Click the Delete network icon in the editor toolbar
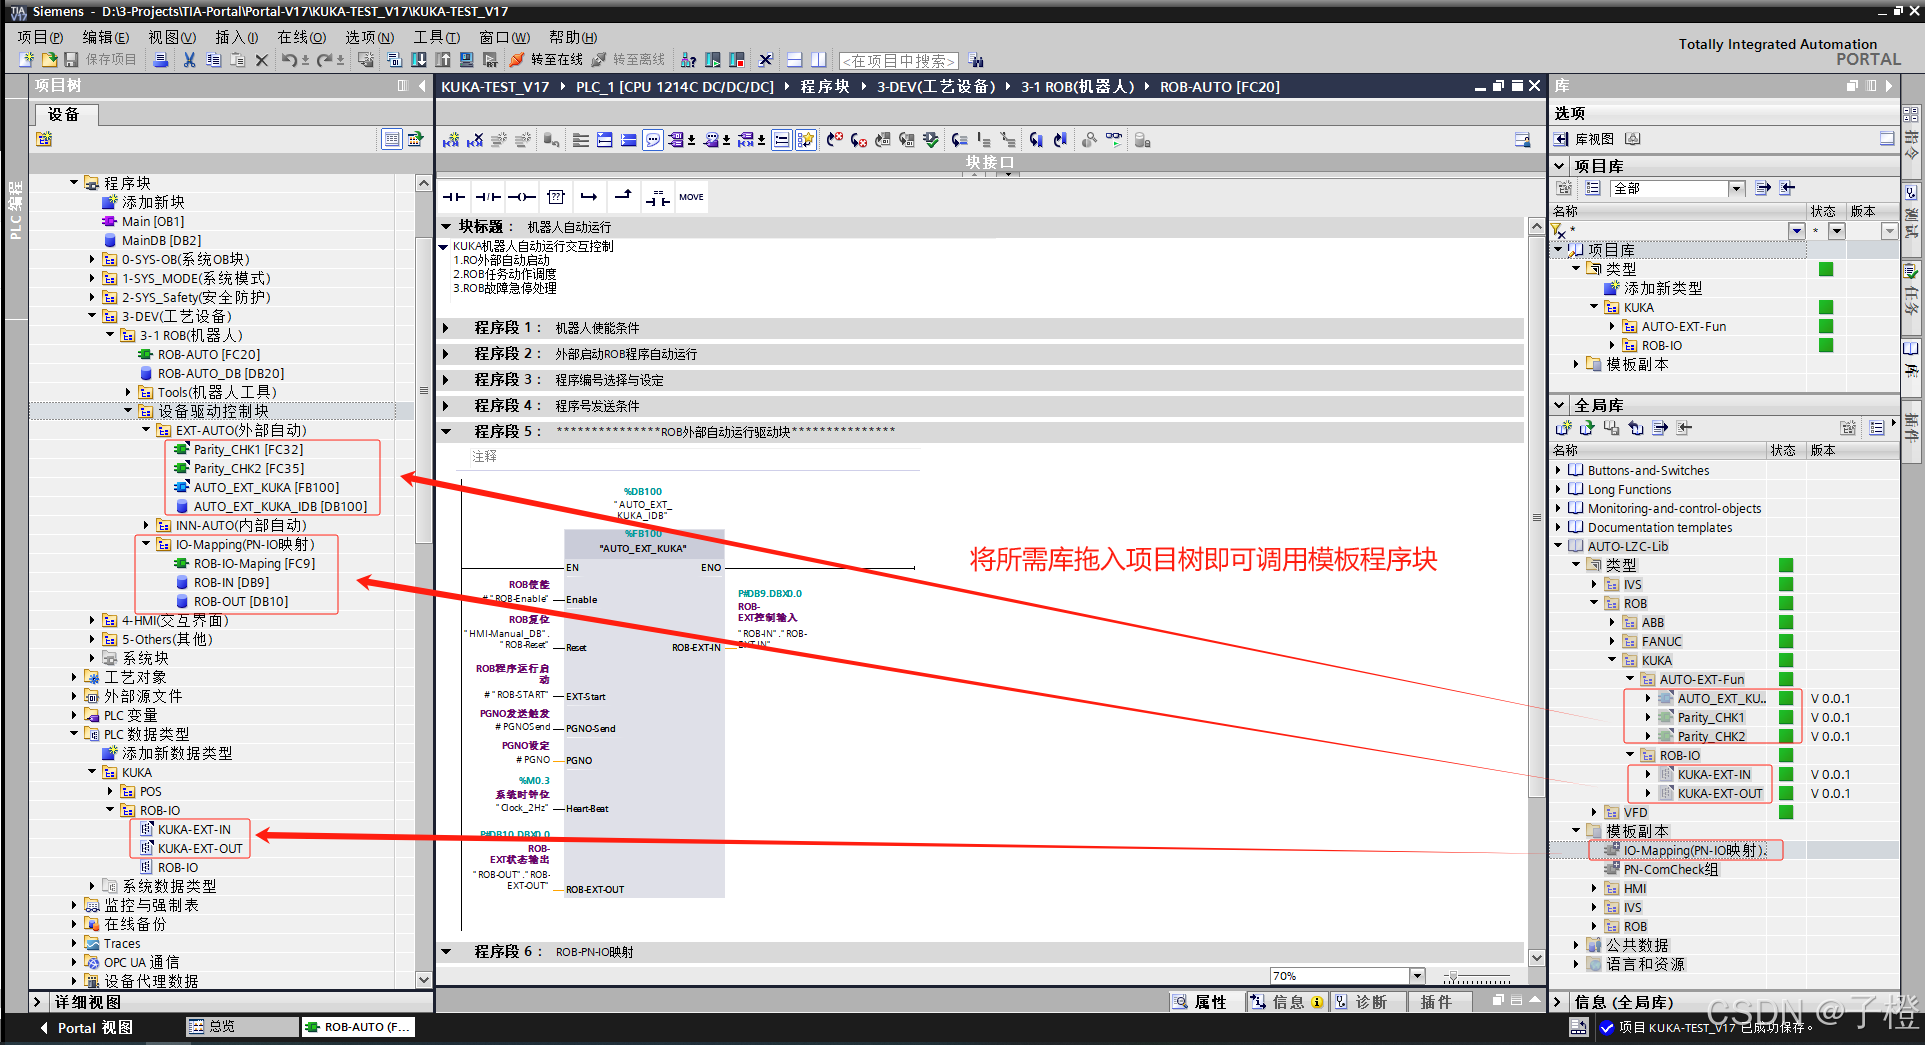The height and width of the screenshot is (1045, 1925). point(476,140)
